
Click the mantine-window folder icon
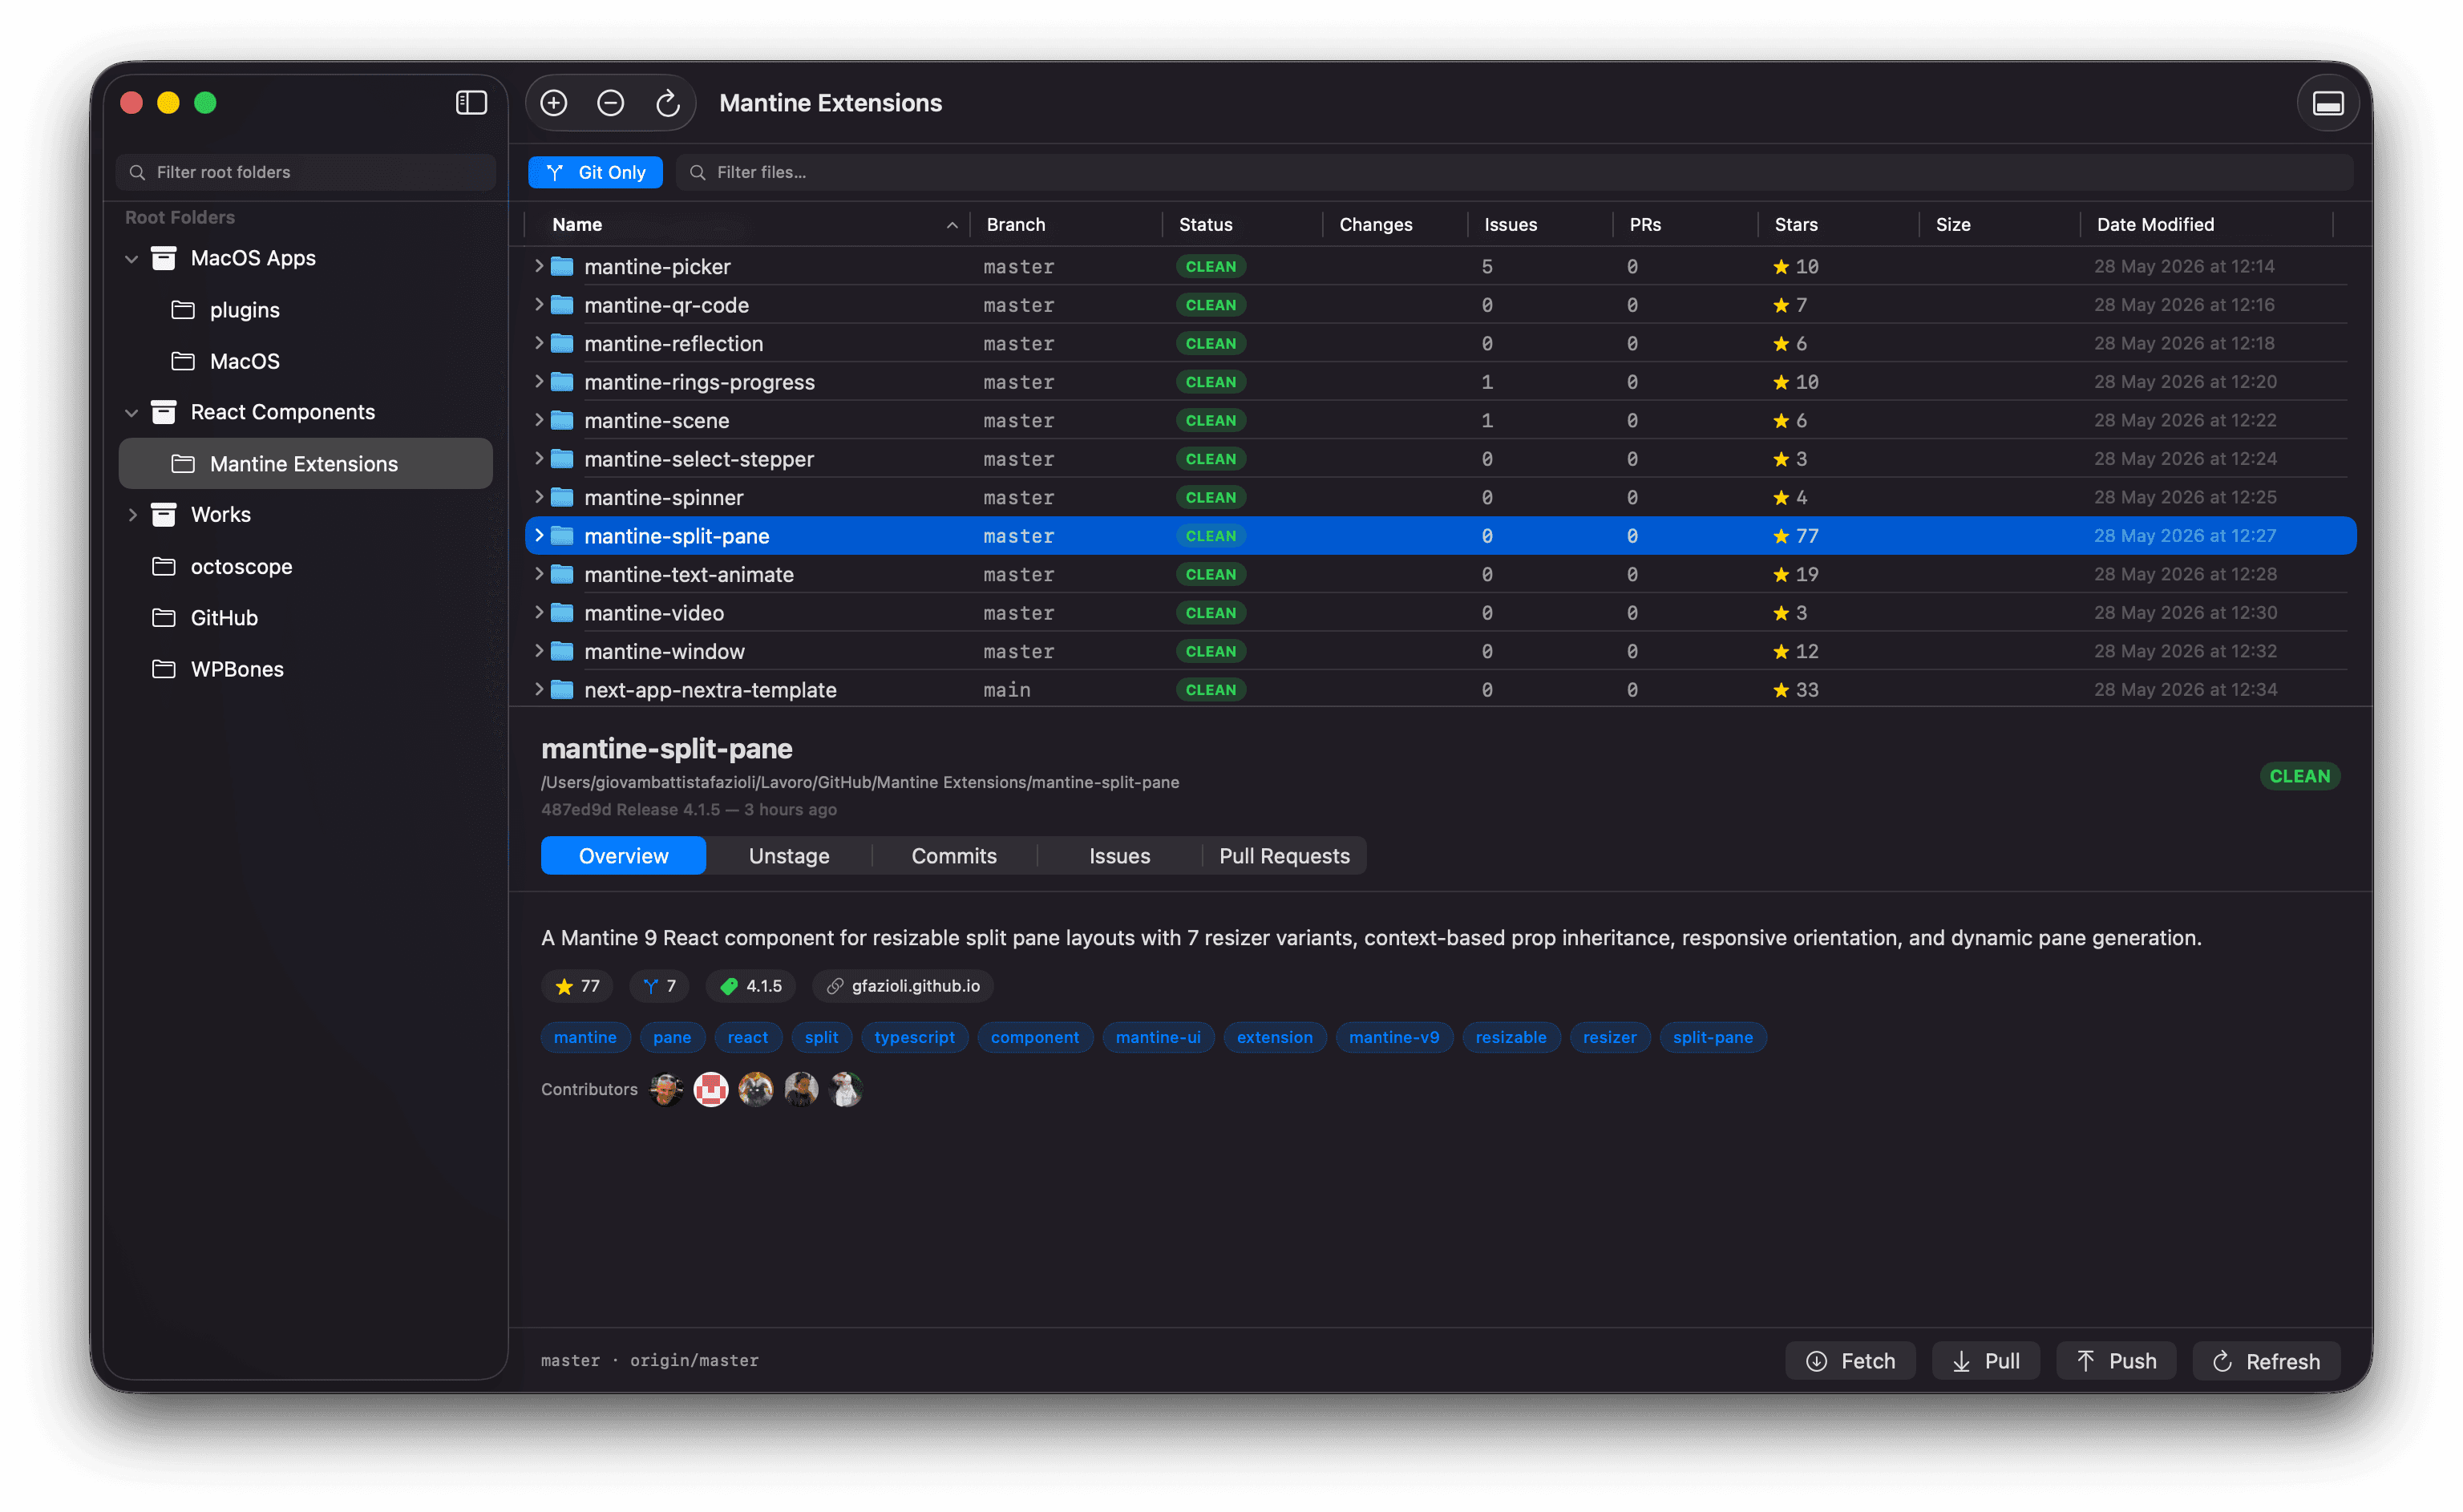coord(563,651)
